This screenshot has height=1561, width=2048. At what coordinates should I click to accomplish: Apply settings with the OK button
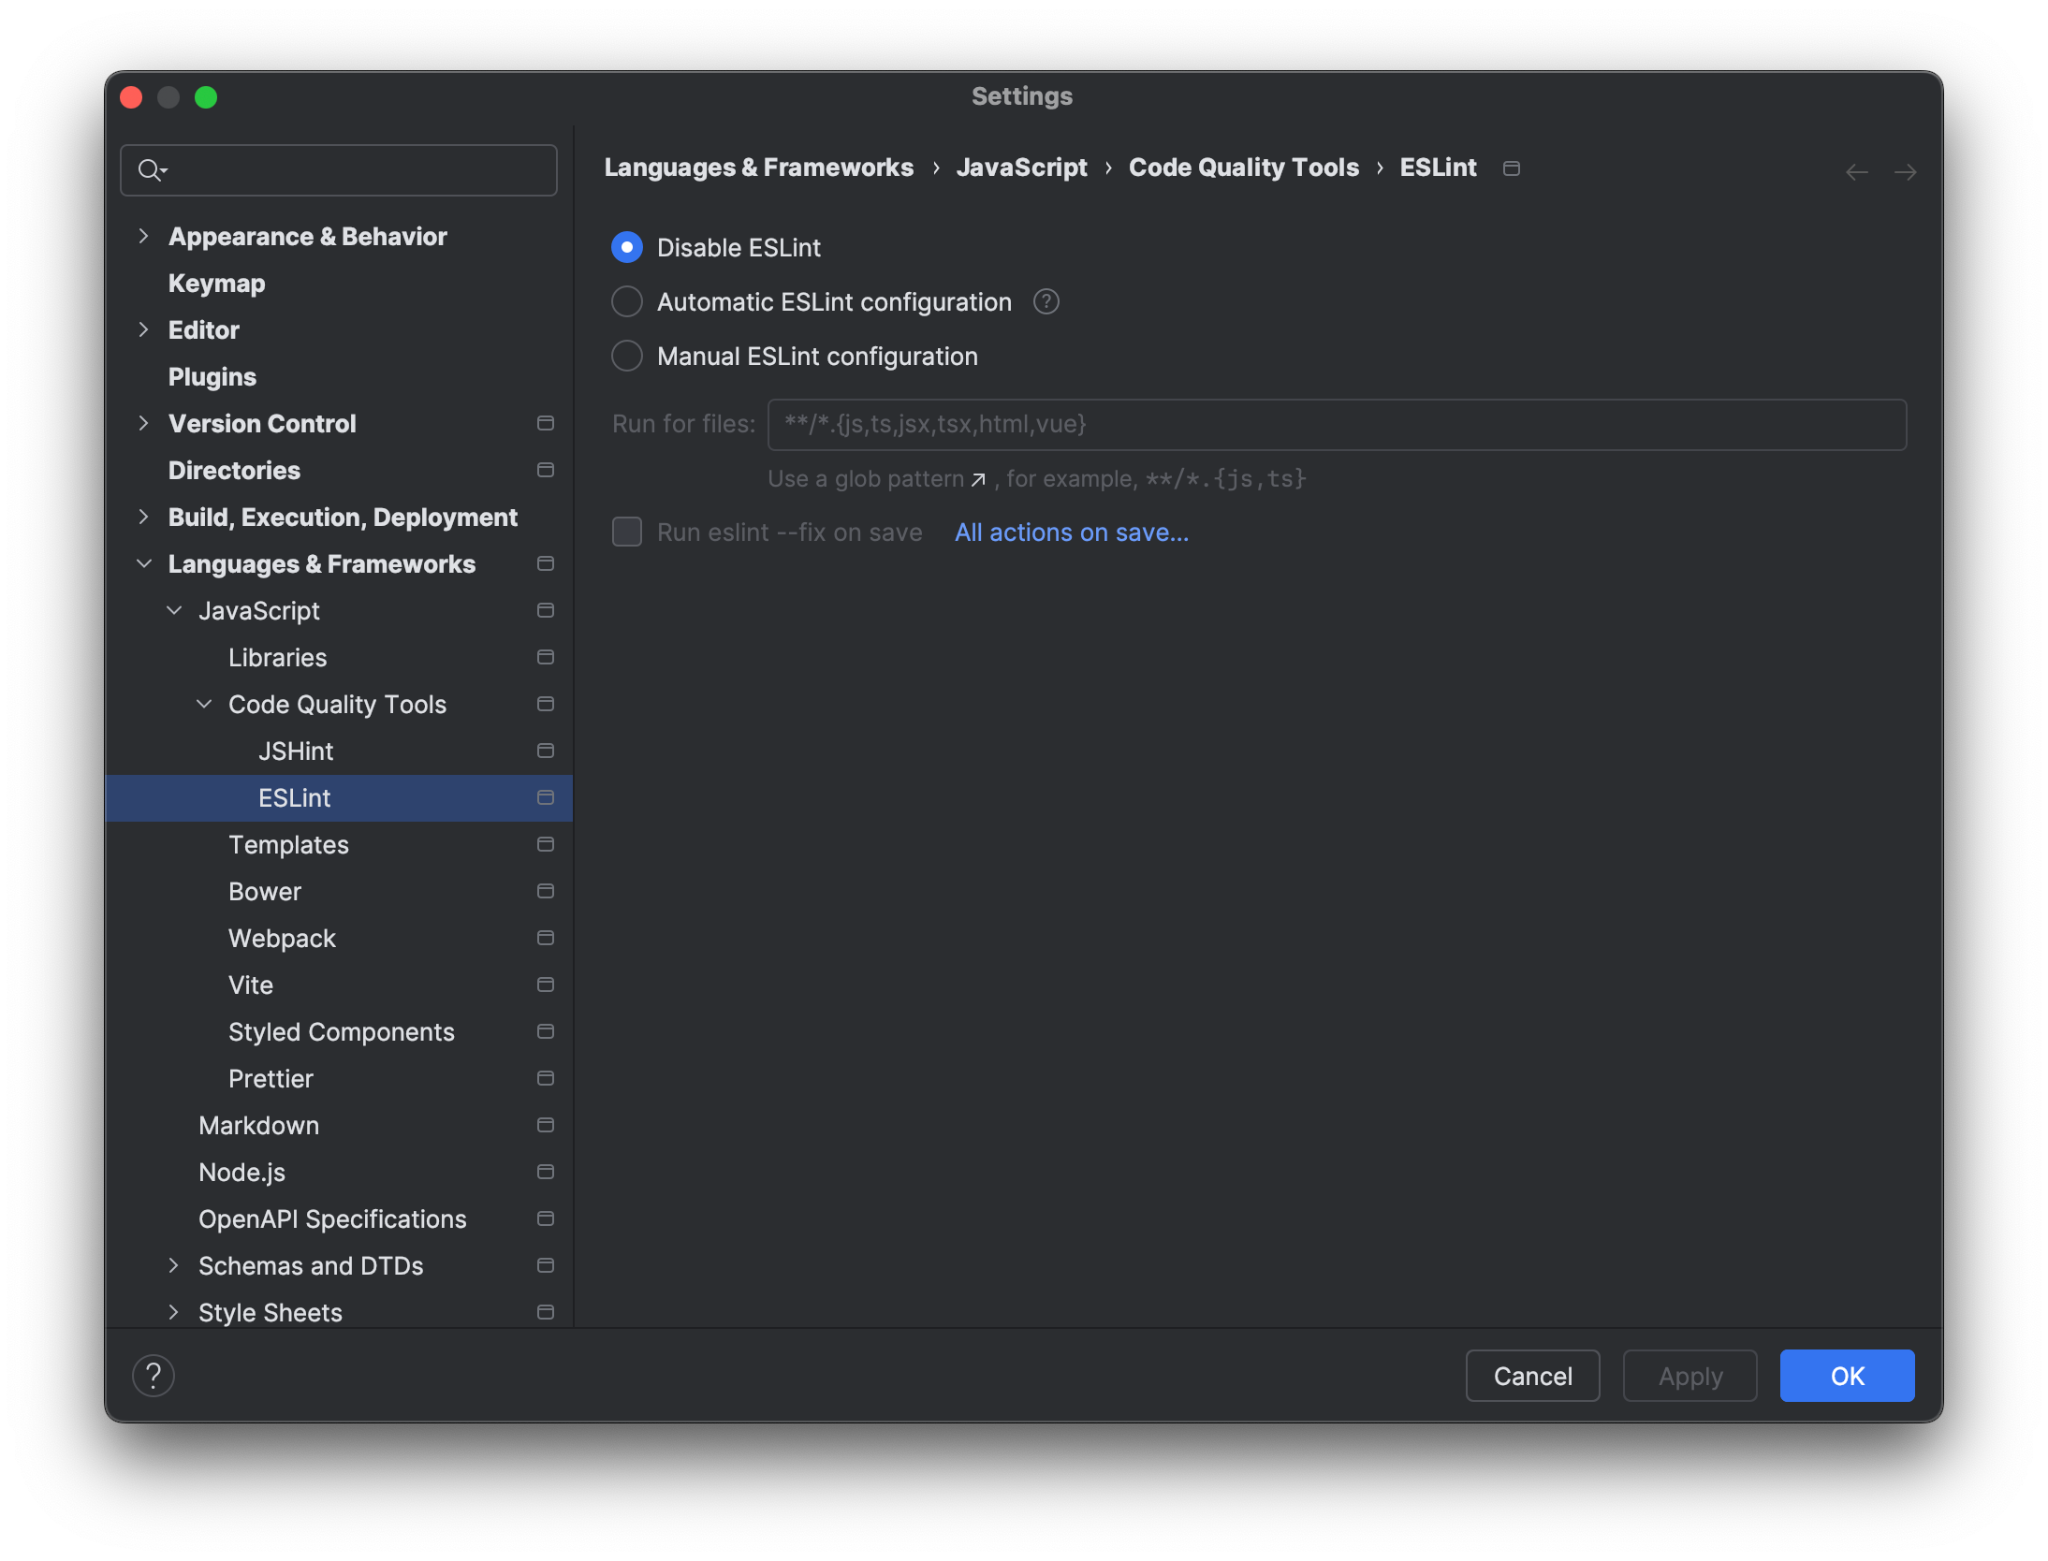(1846, 1375)
